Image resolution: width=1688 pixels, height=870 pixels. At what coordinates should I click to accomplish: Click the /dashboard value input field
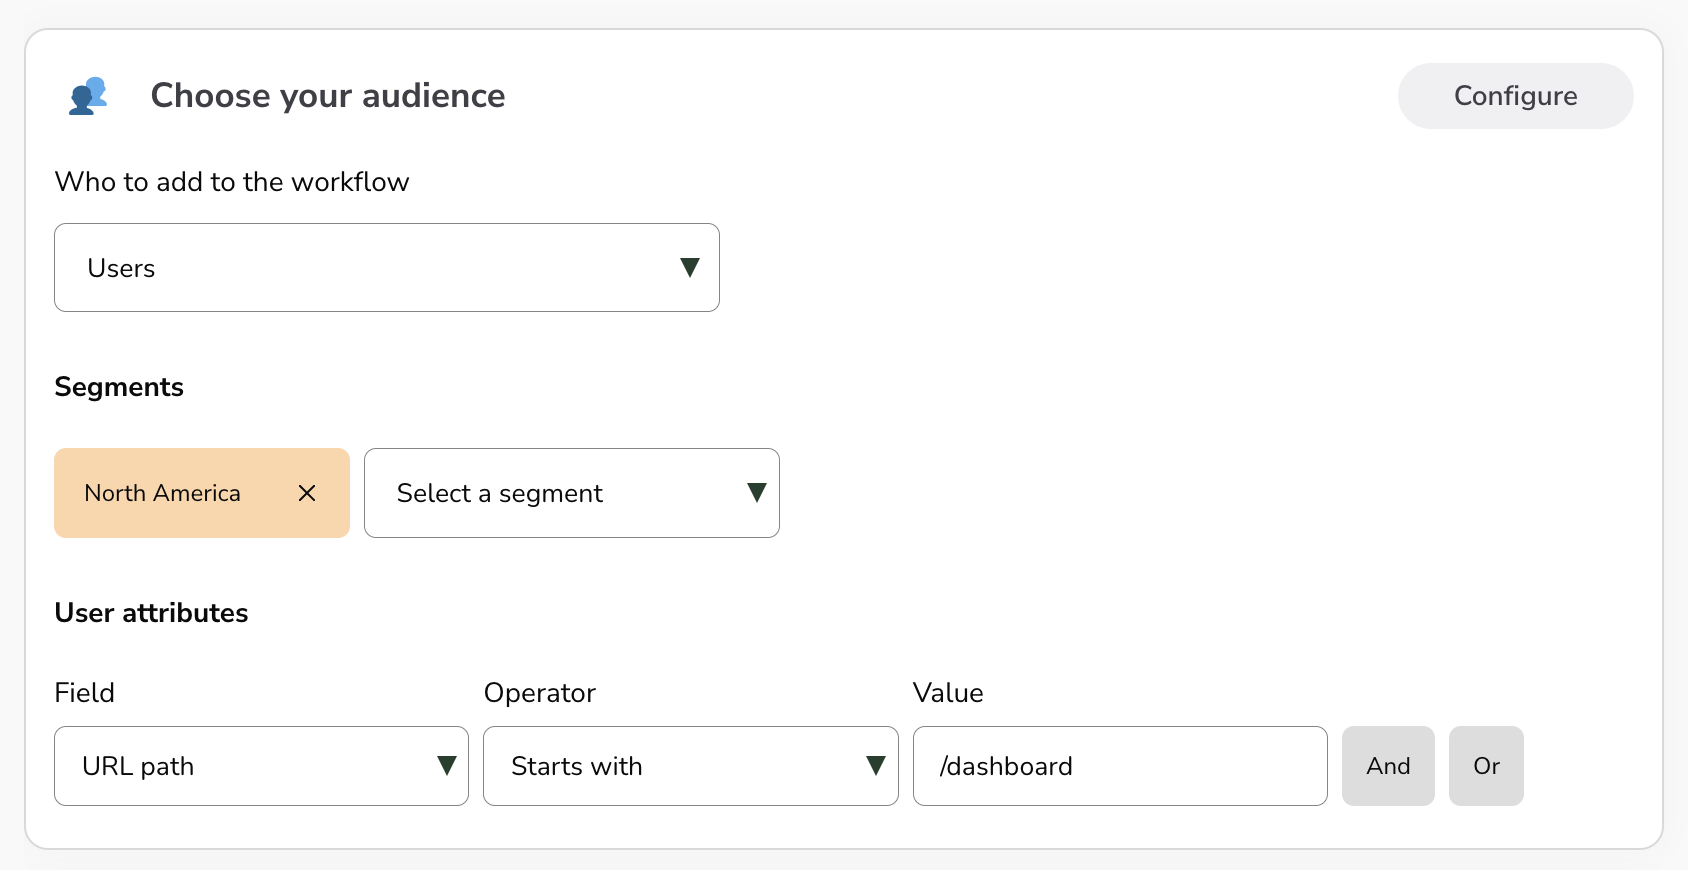1120,766
